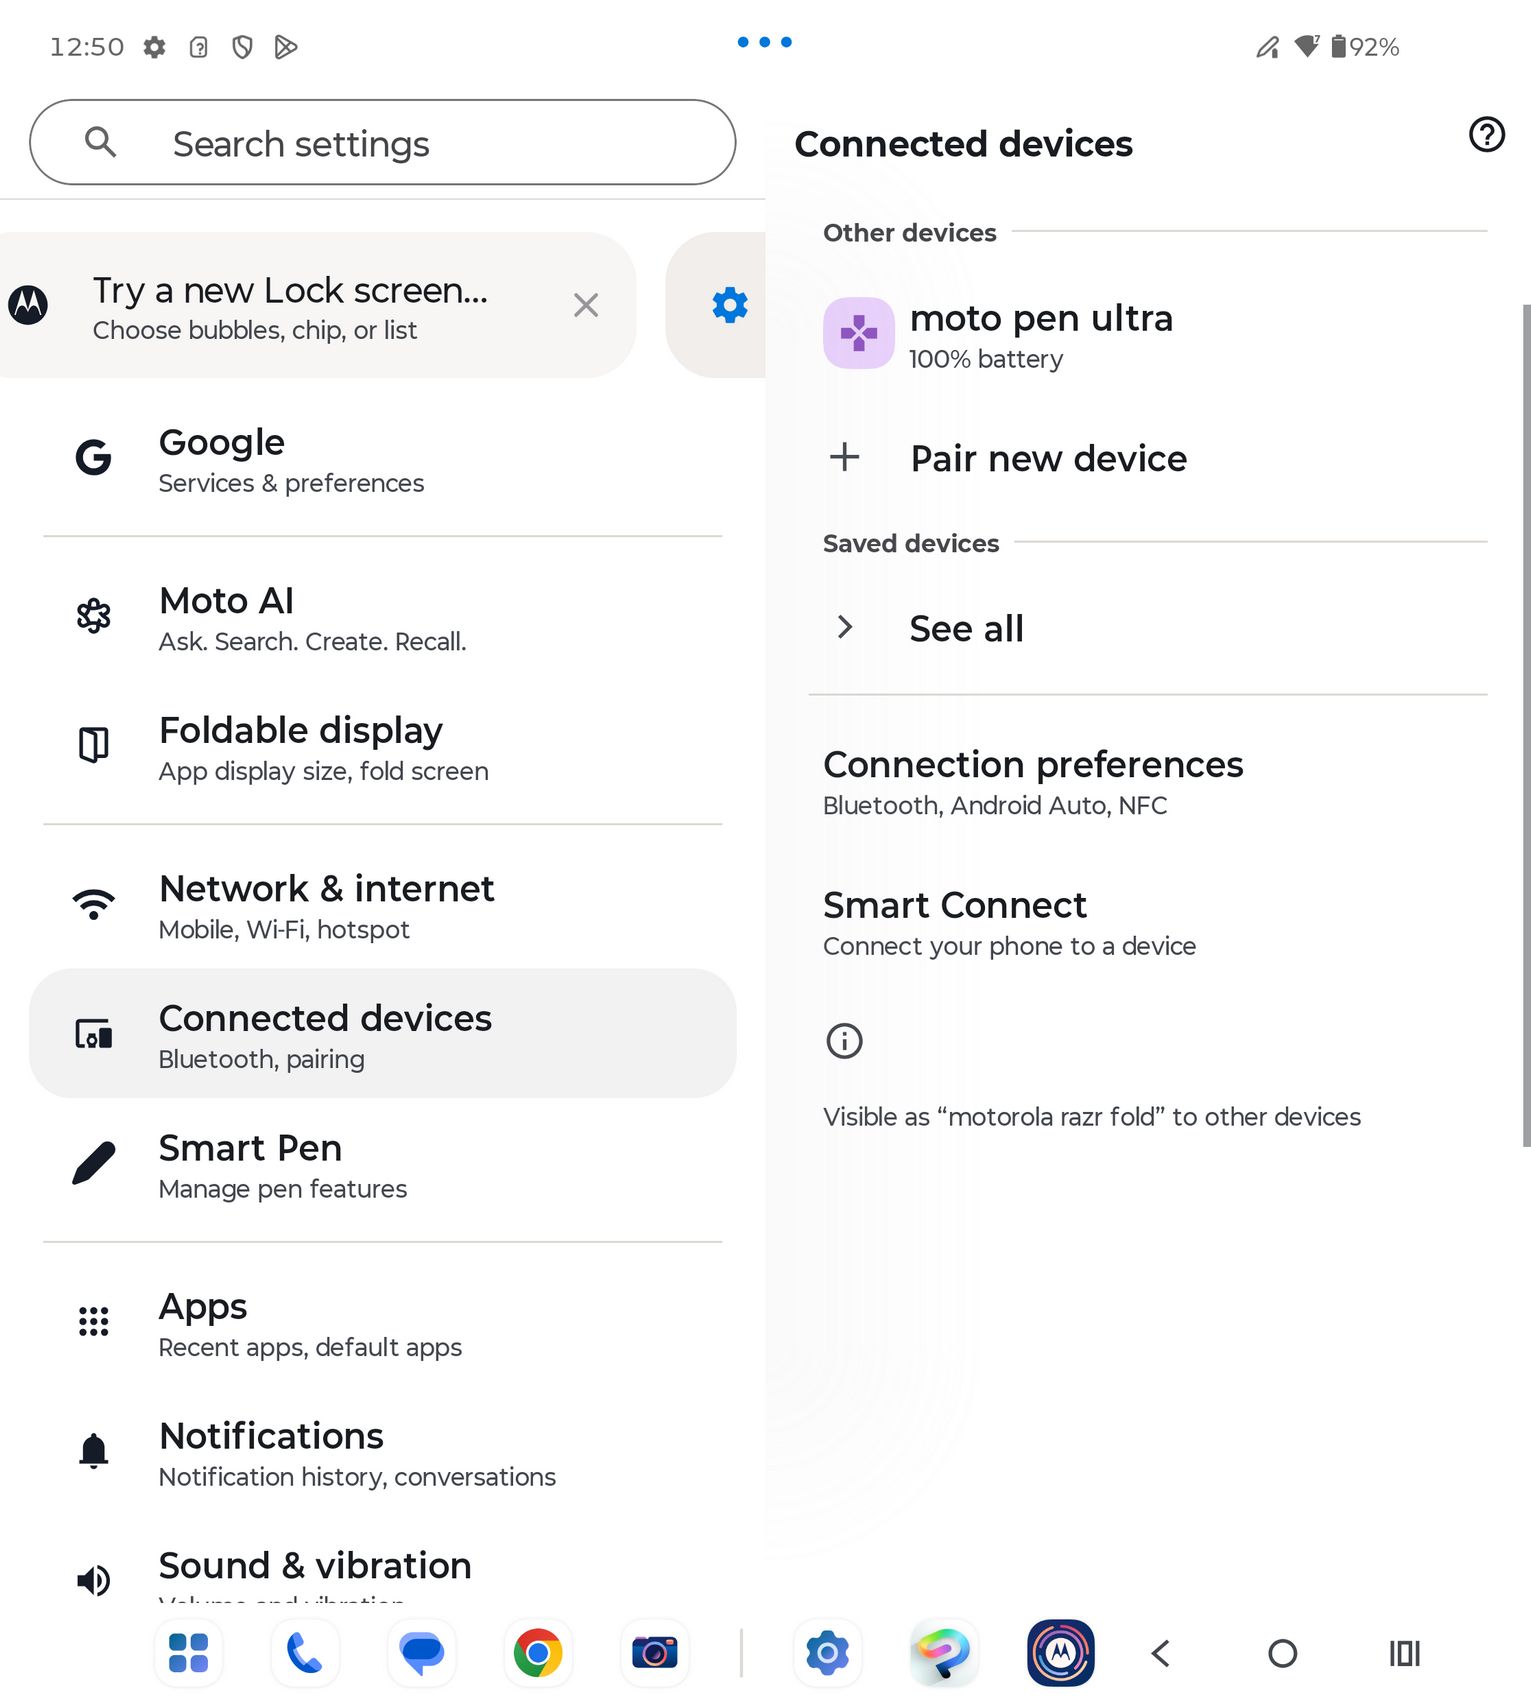This screenshot has width=1531, height=1704.
Task: Tap the moto pen ultra device icon
Action: point(858,333)
